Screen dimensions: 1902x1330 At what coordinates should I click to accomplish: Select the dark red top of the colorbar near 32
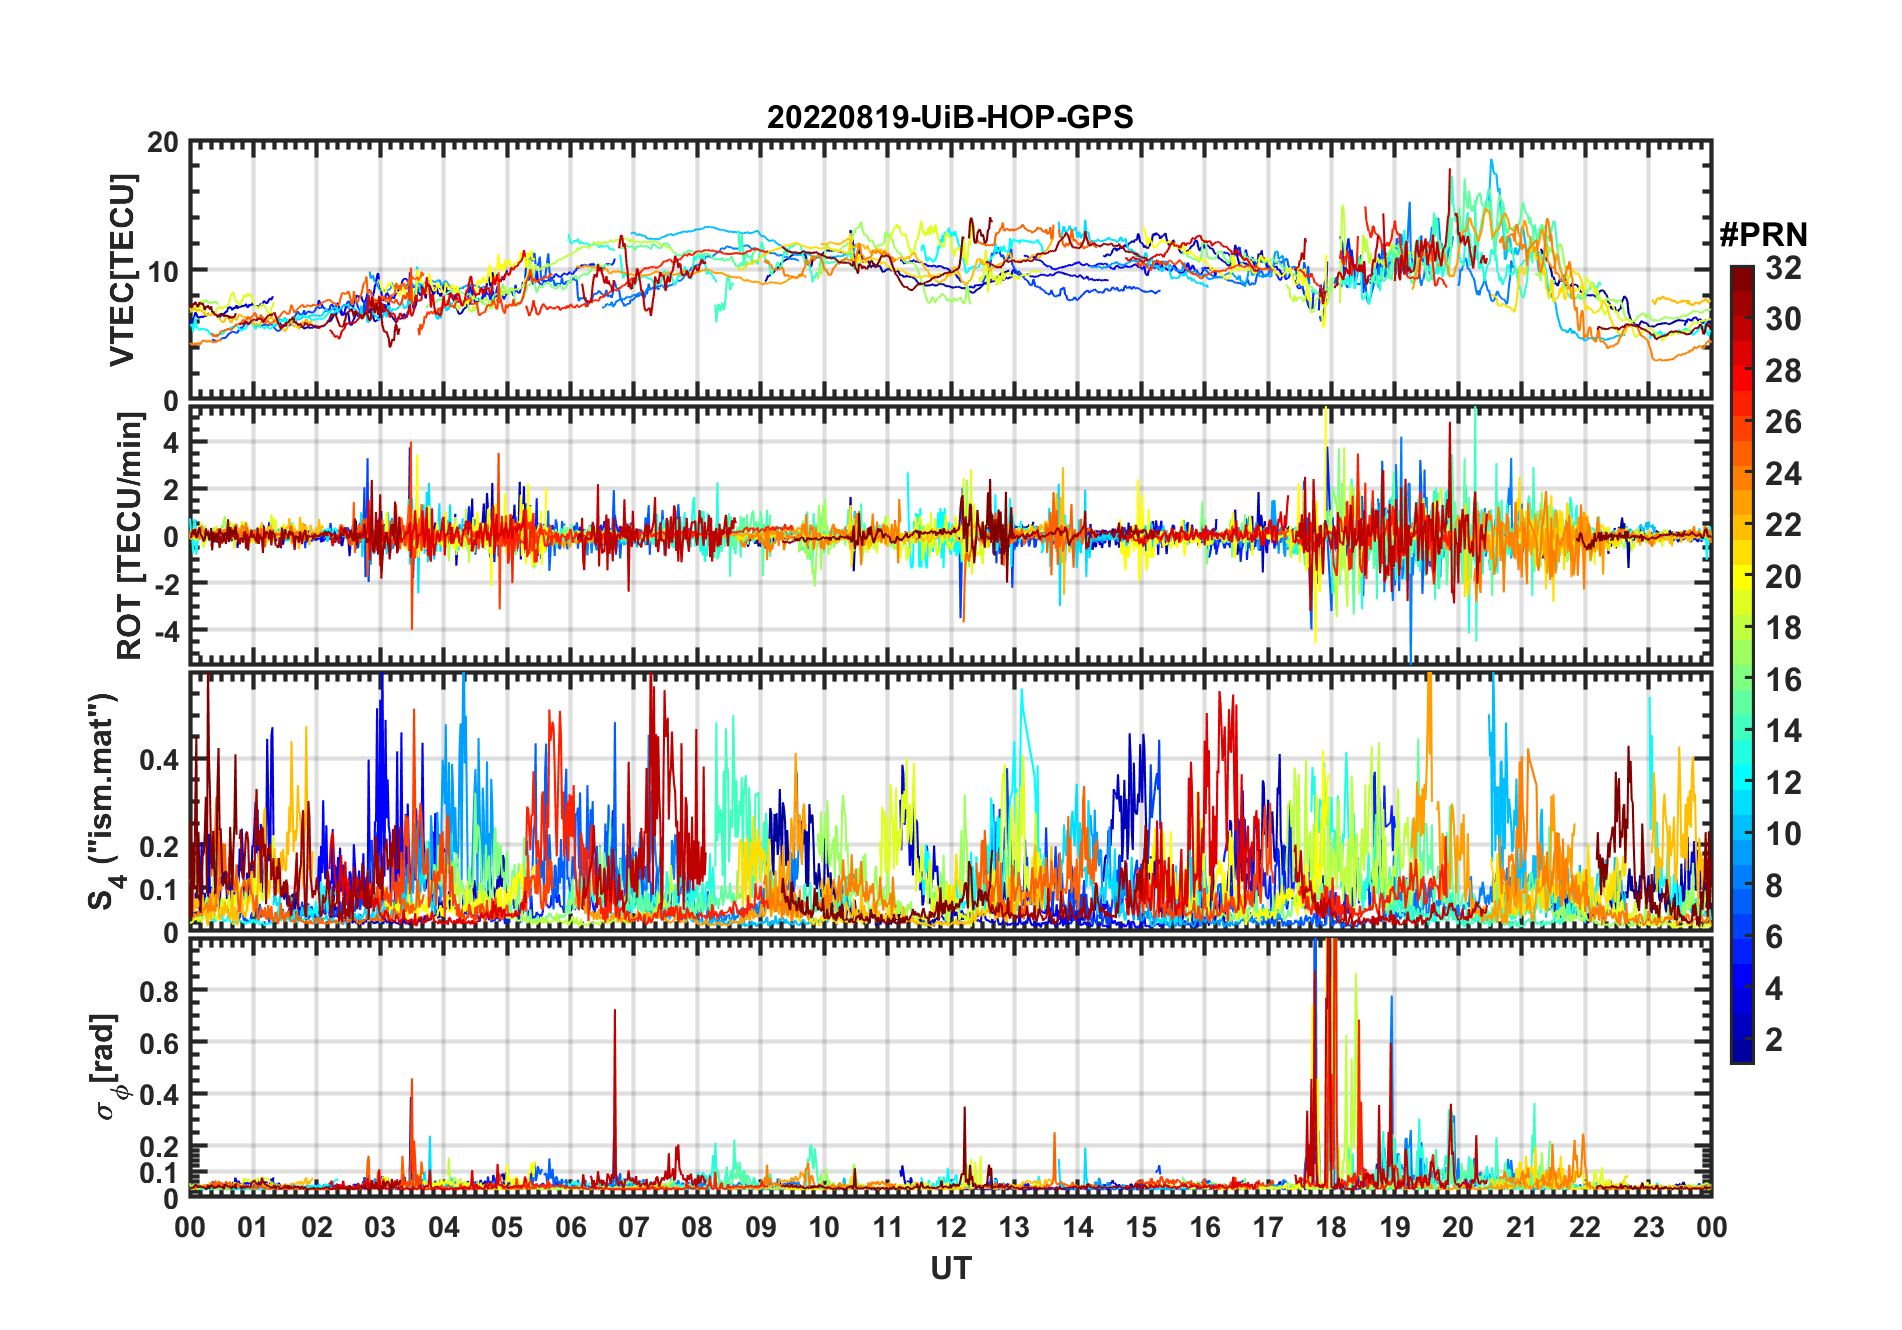coord(1742,273)
